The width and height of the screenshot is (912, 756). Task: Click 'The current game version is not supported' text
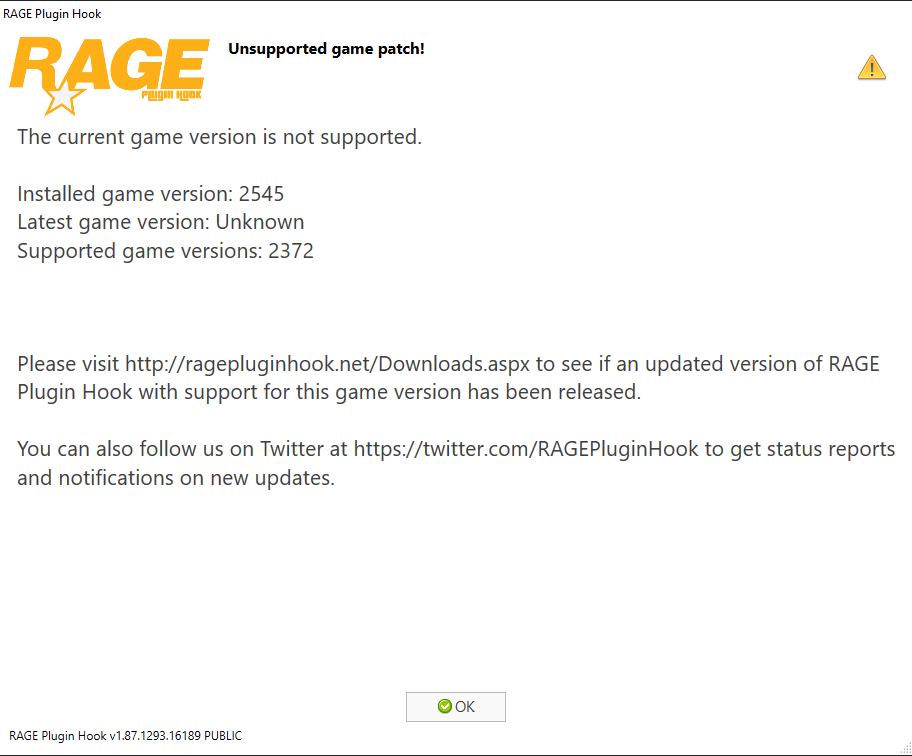tap(220, 137)
